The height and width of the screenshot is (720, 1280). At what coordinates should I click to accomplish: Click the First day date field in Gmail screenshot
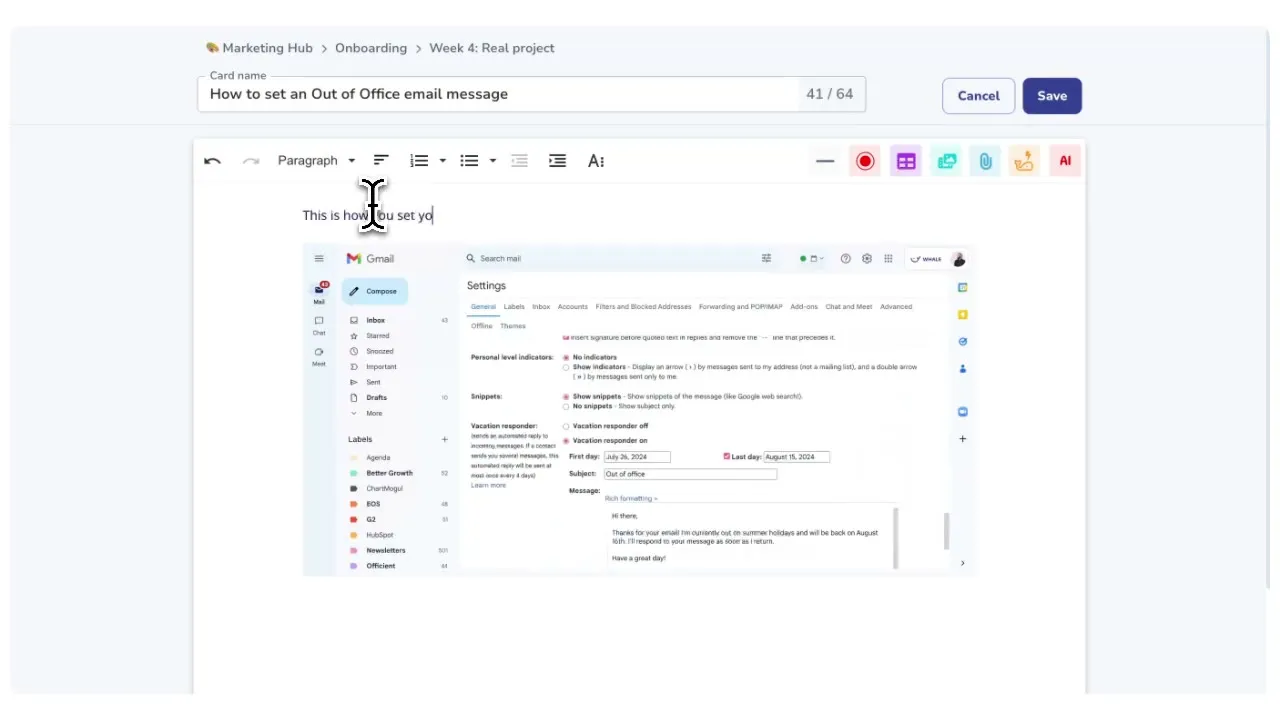pyautogui.click(x=637, y=457)
